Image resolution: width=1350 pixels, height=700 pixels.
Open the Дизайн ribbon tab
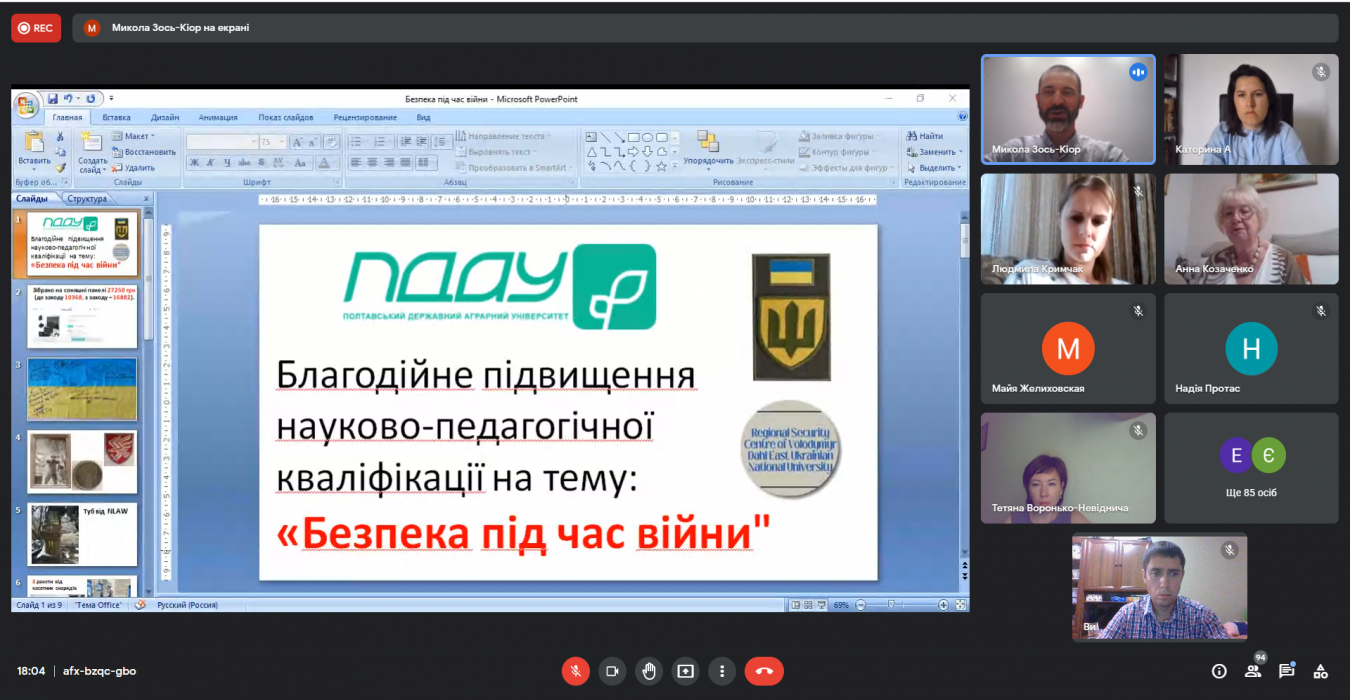coord(165,117)
